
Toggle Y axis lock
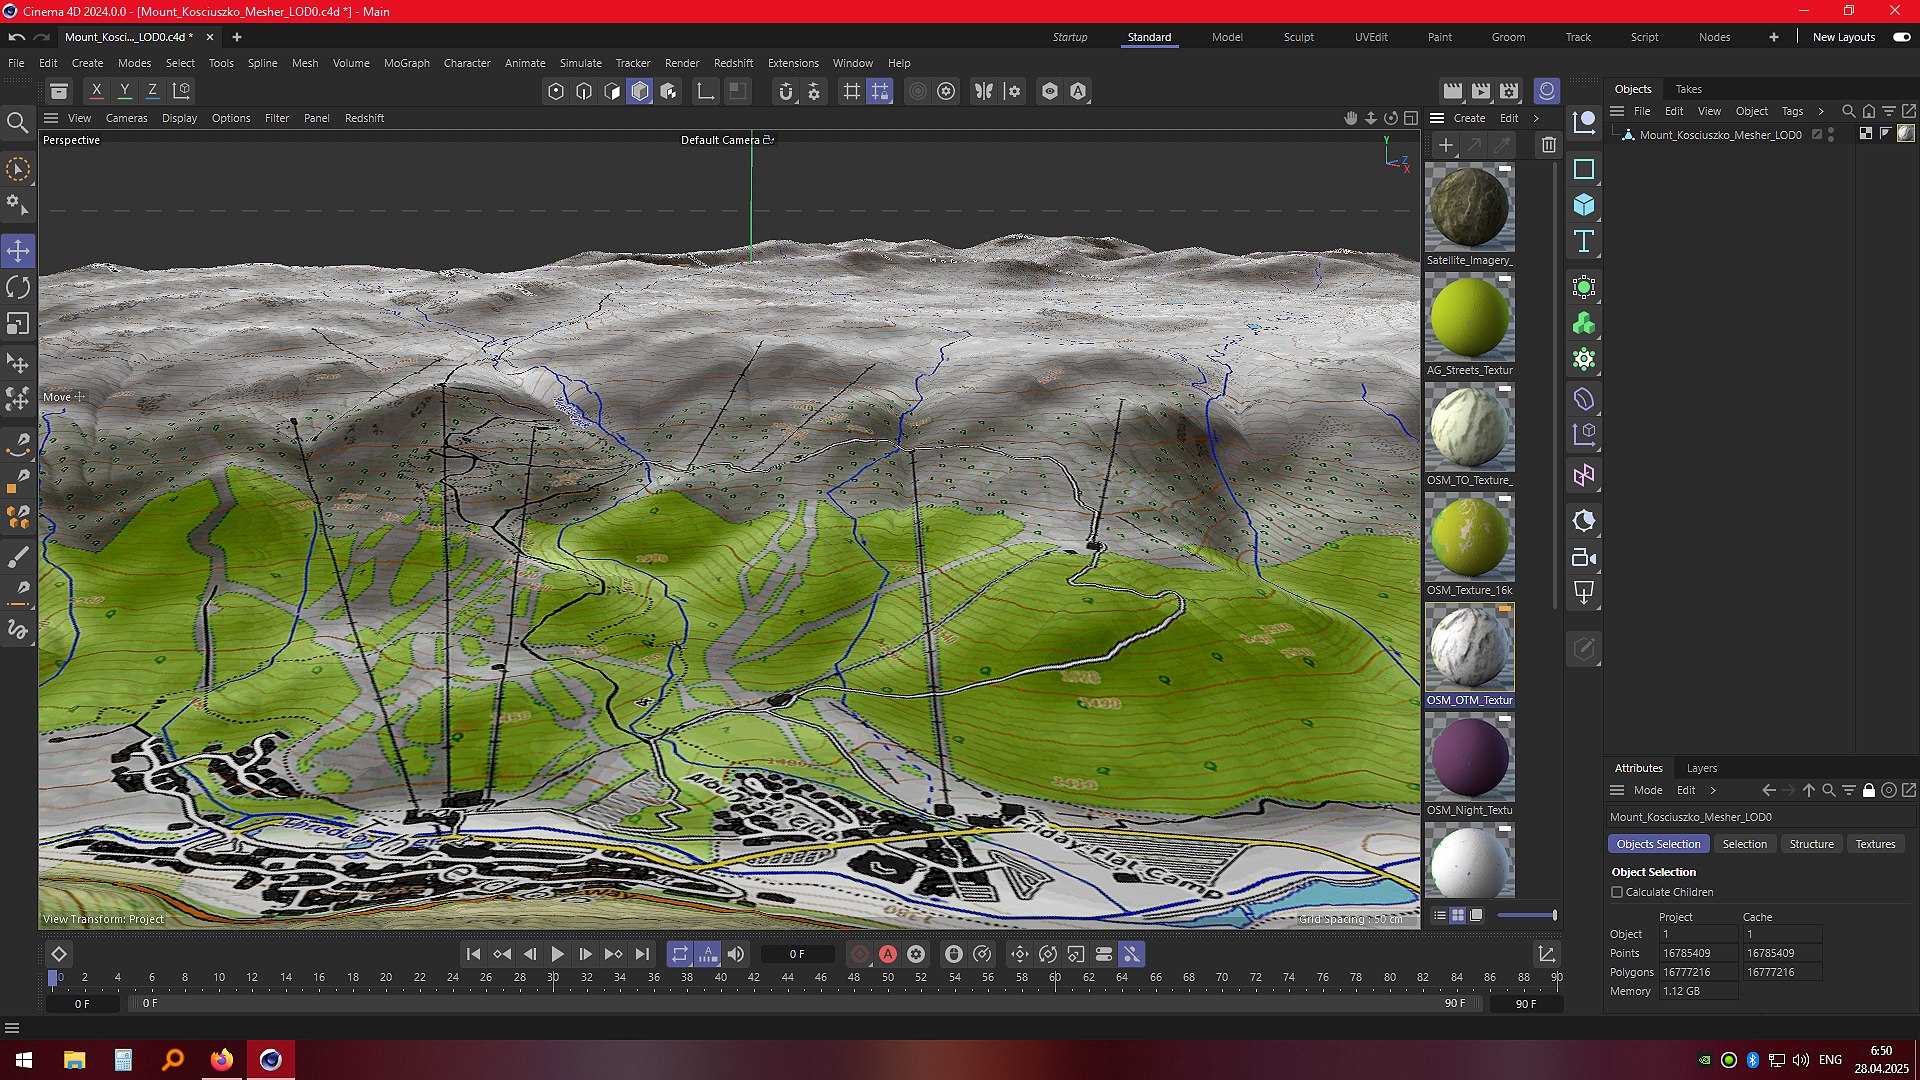(125, 91)
